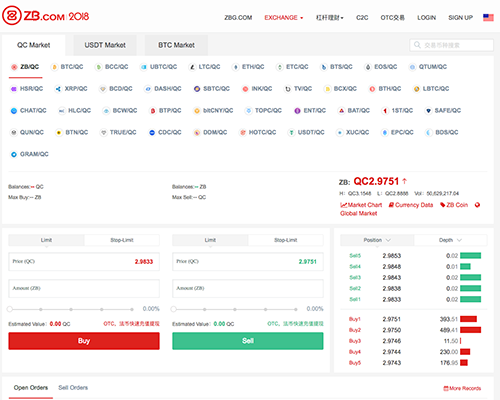Image resolution: width=500 pixels, height=400 pixels.
Task: Click the Sell1 price 2.9833 row
Action: [x=415, y=299]
